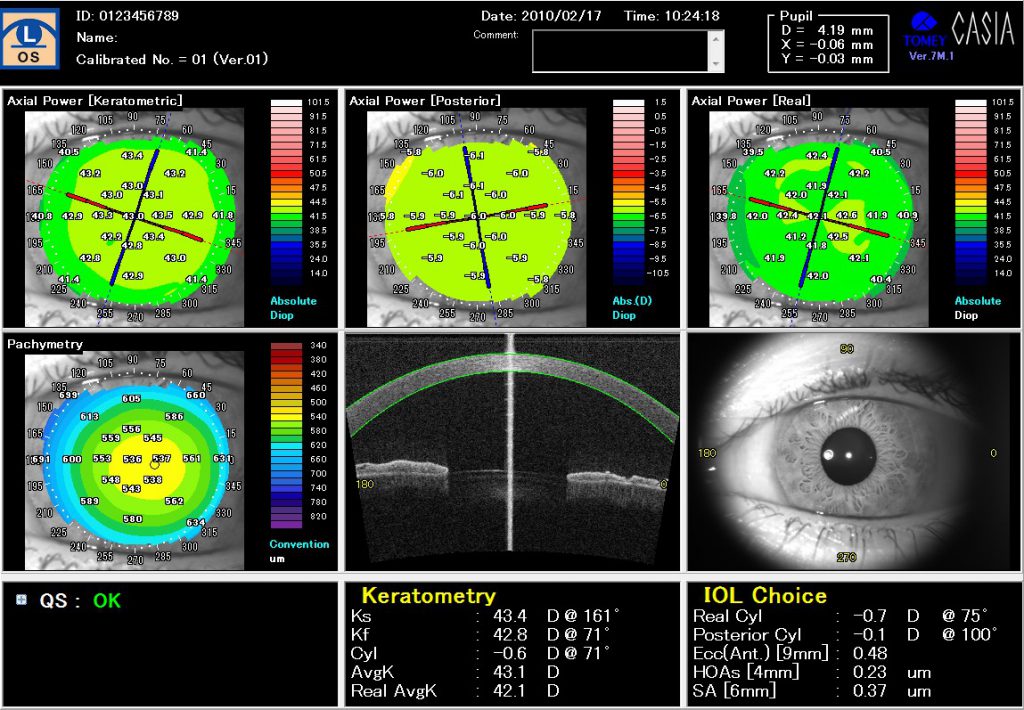This screenshot has width=1024, height=710.
Task: Click the Comment box scroll down arrow
Action: tap(715, 64)
